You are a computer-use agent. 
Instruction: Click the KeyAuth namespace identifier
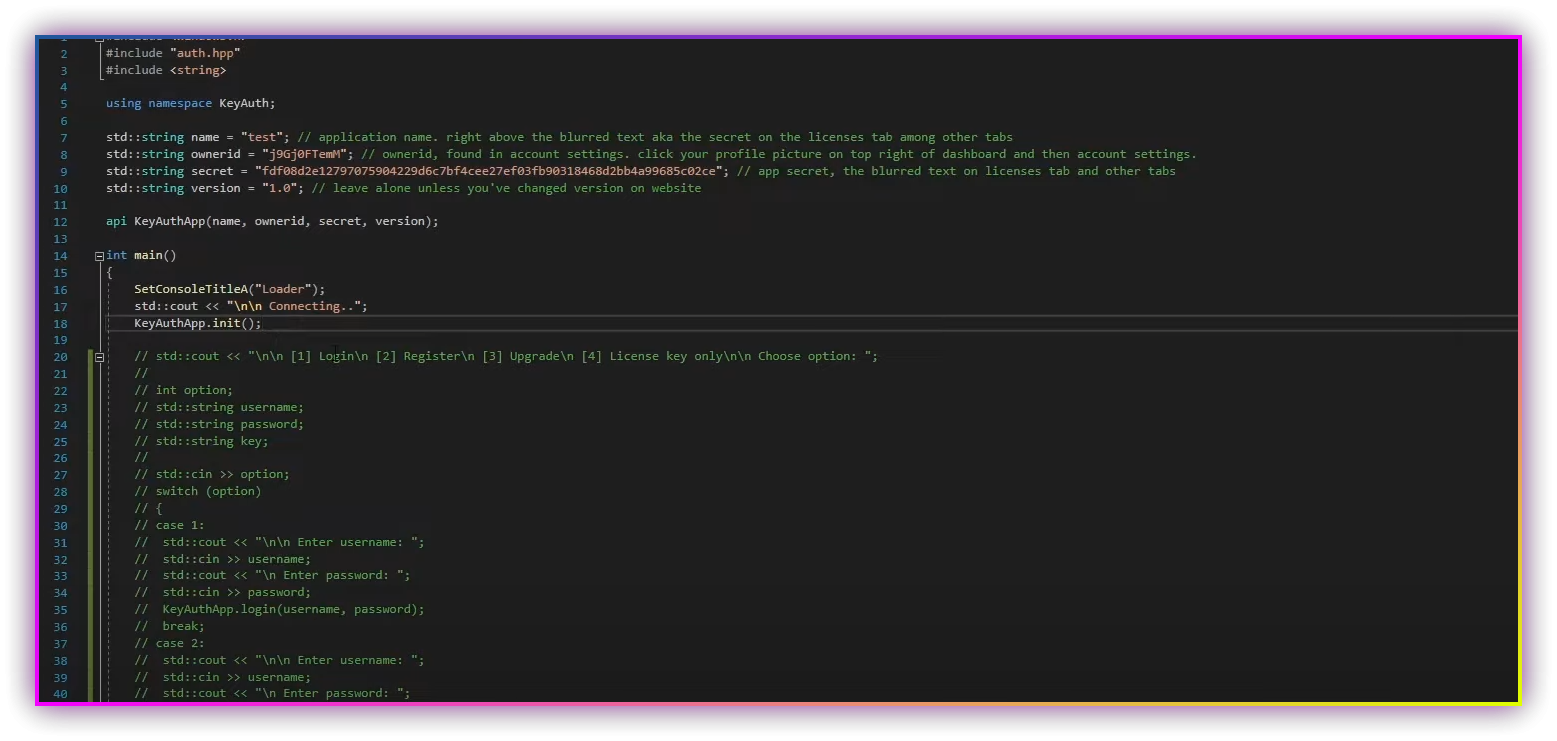pyautogui.click(x=243, y=103)
